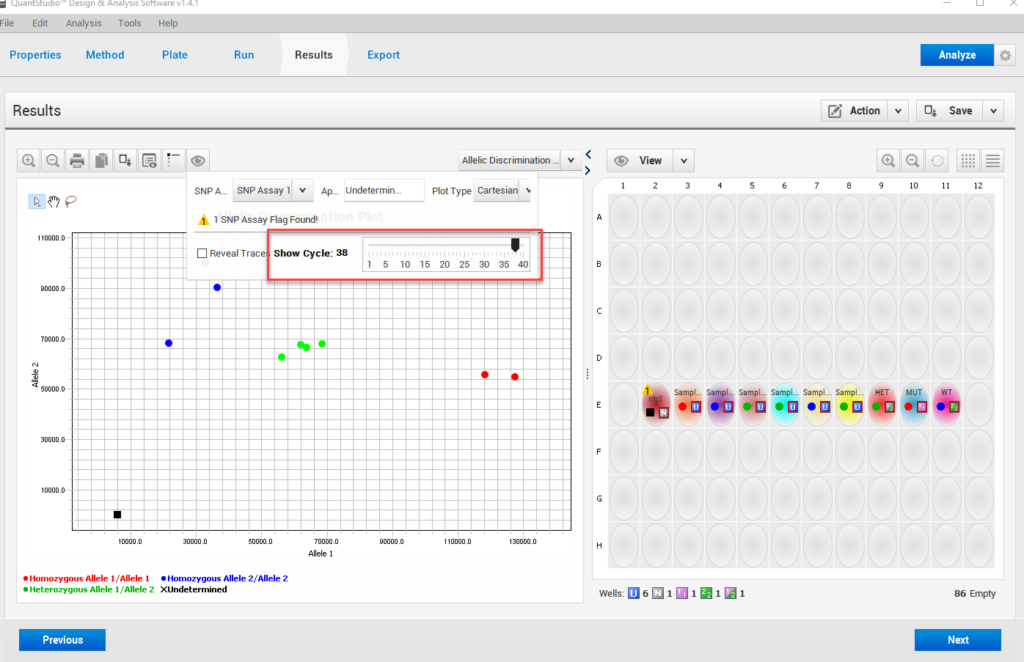Click the copy plot icon
The width and height of the screenshot is (1024, 662).
tap(101, 160)
